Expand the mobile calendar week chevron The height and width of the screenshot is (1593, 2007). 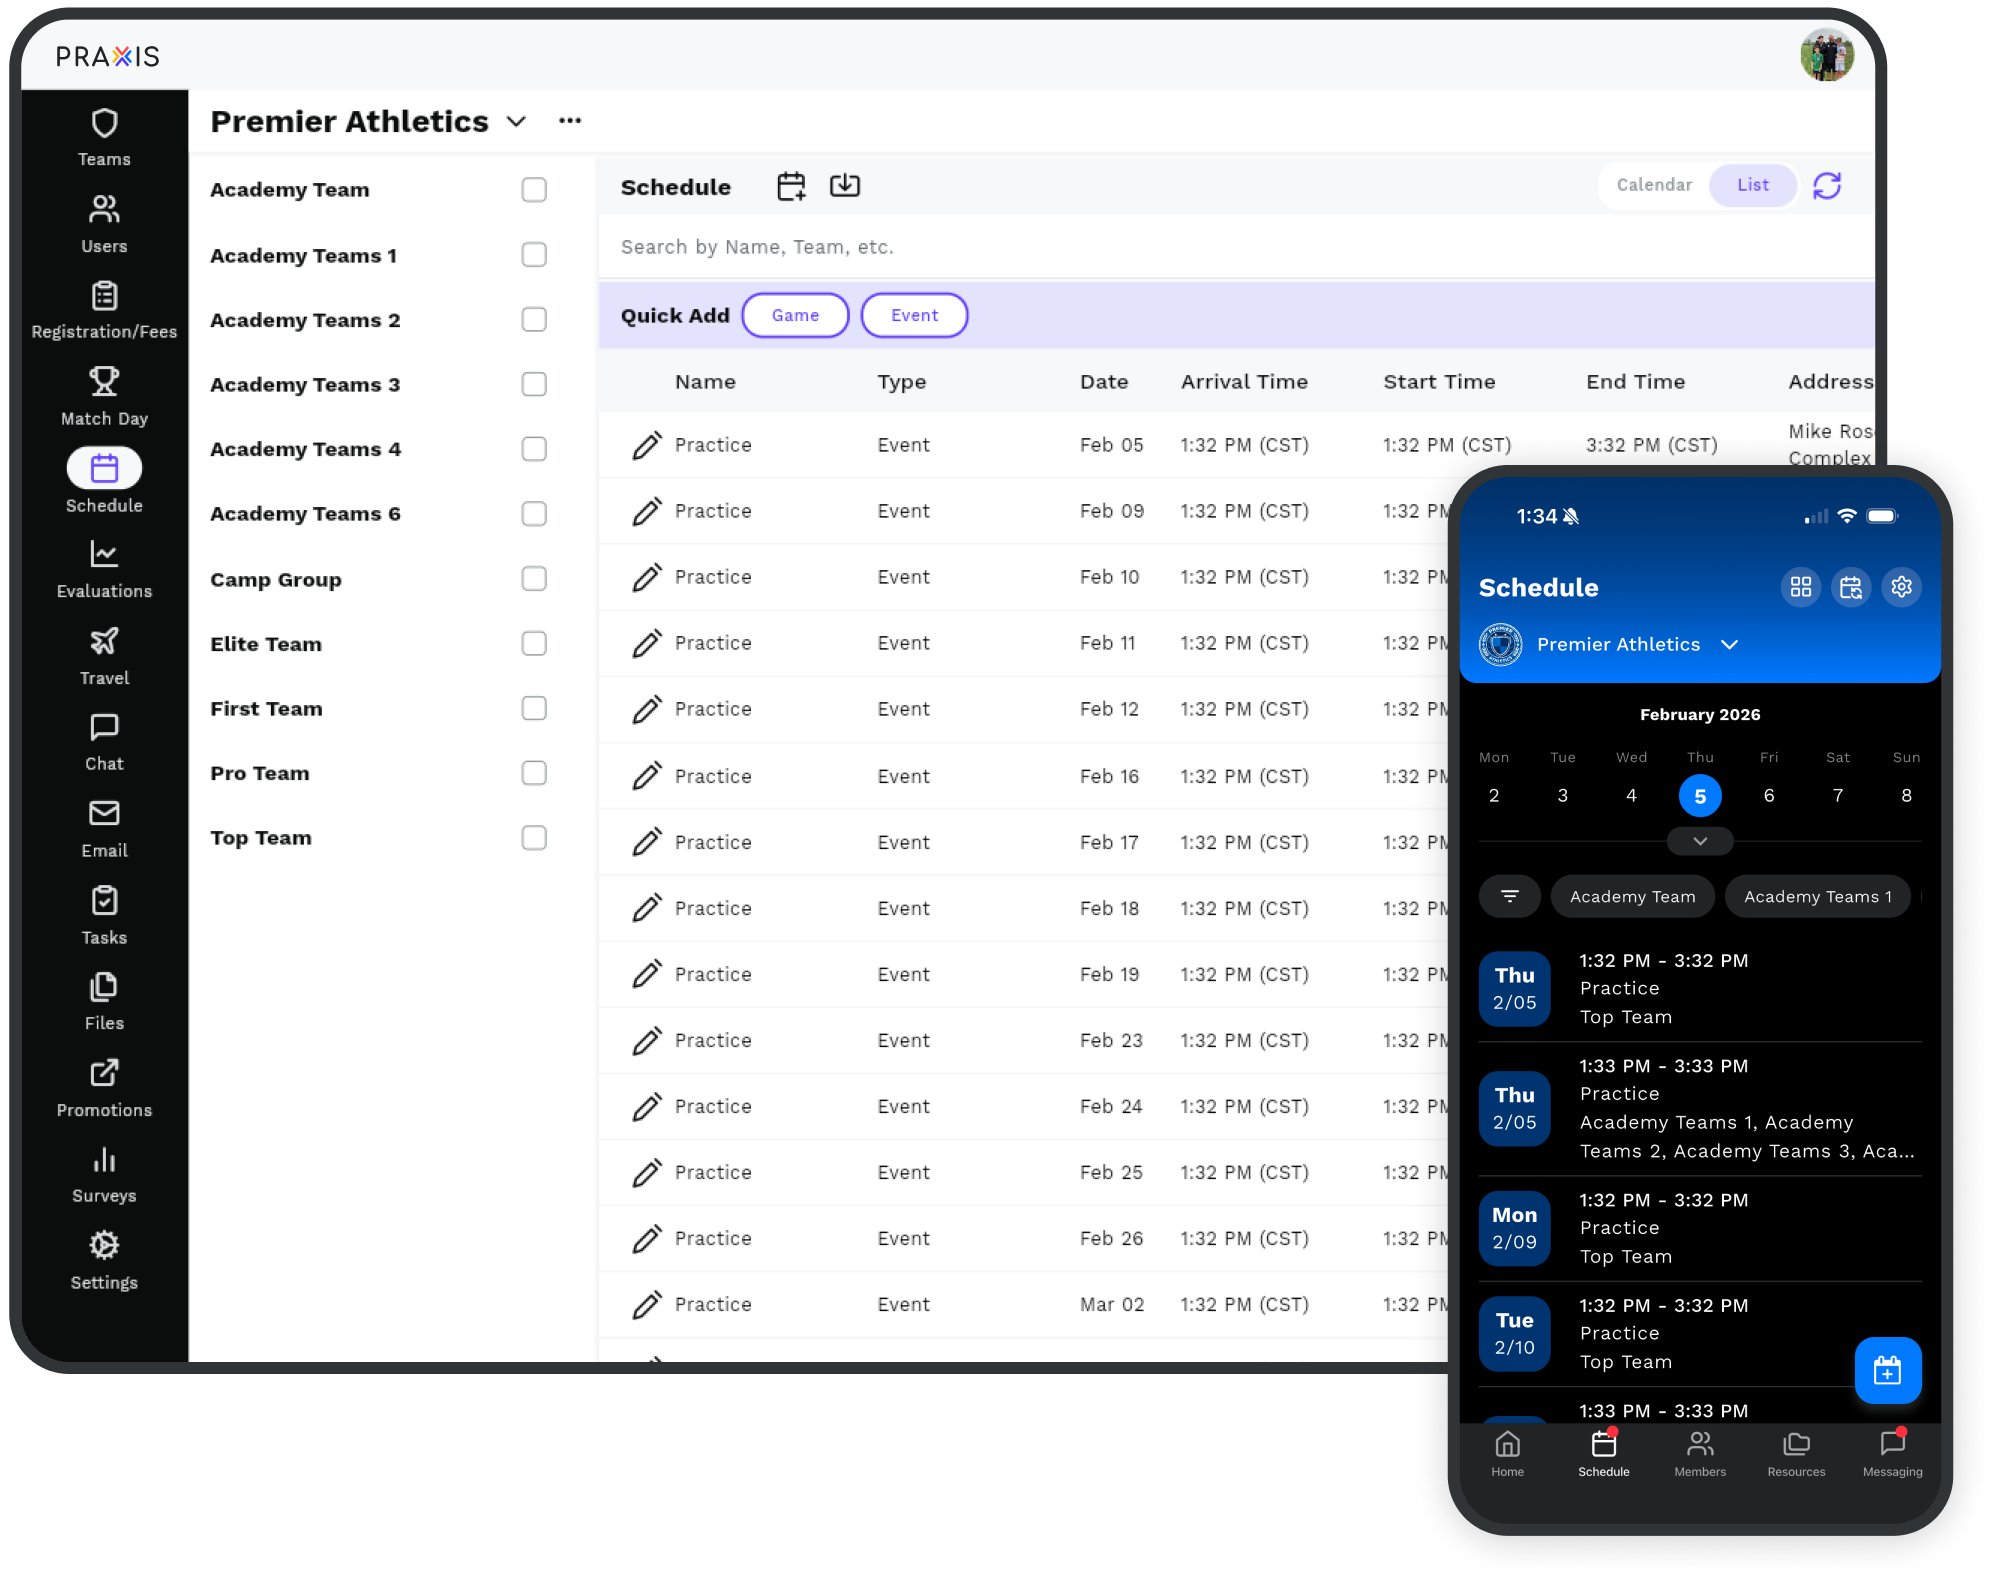(1700, 841)
